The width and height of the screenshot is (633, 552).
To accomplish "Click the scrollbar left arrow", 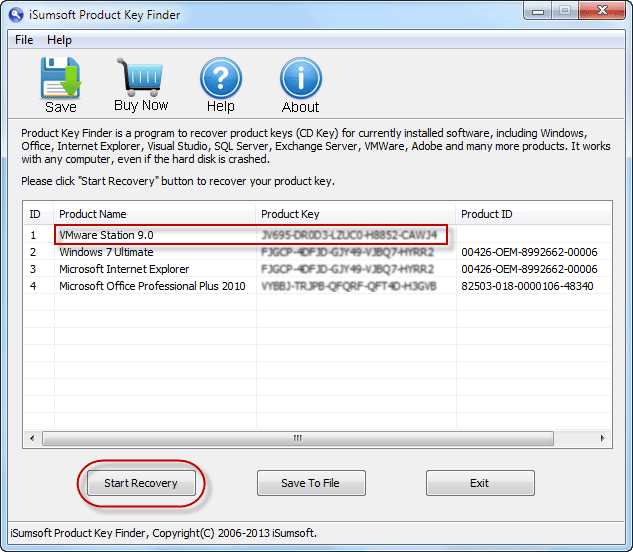I will click(x=32, y=438).
